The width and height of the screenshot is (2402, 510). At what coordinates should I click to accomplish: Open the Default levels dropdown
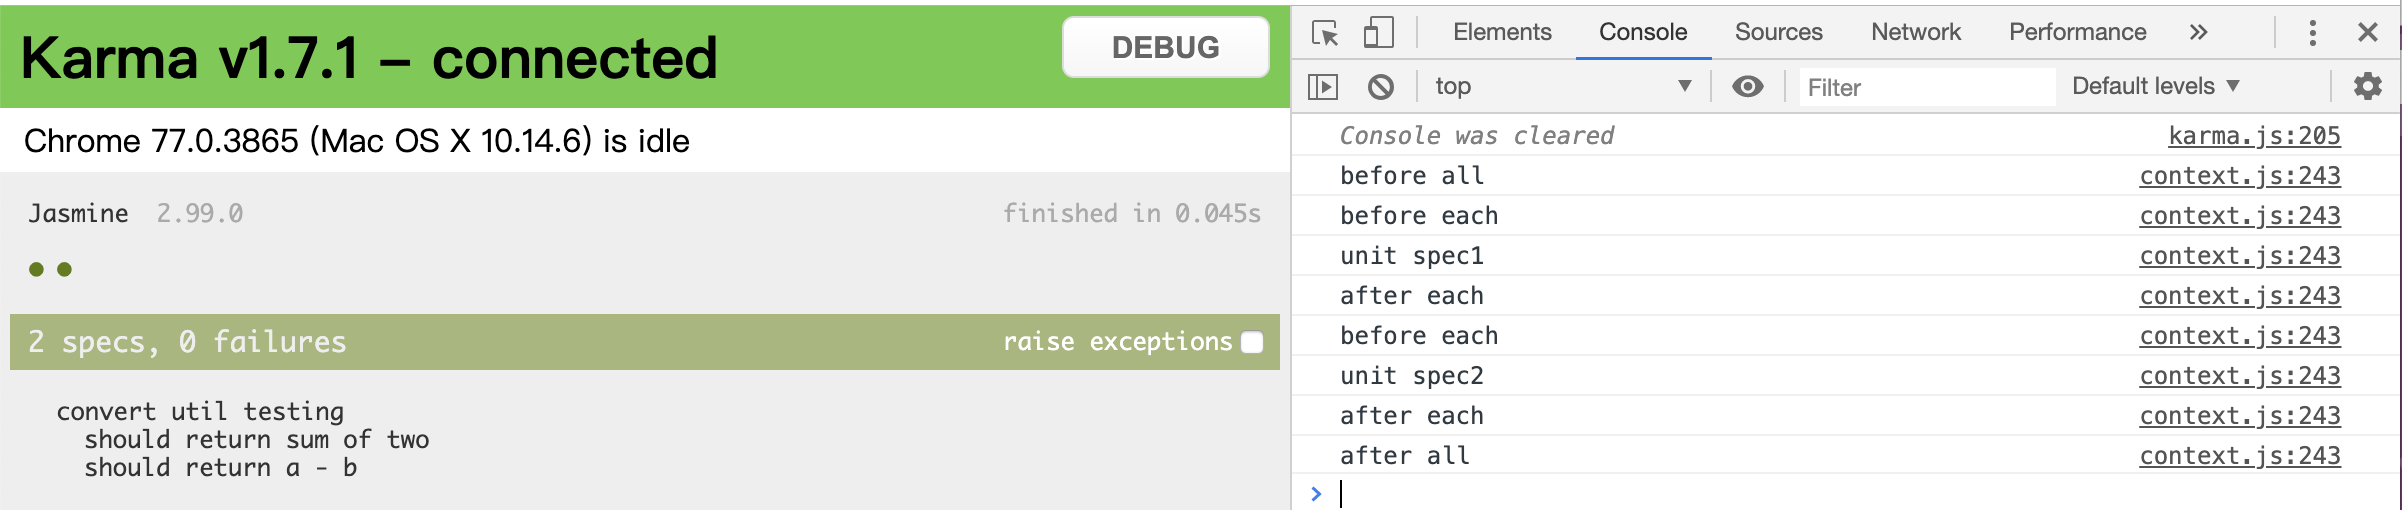2155,87
